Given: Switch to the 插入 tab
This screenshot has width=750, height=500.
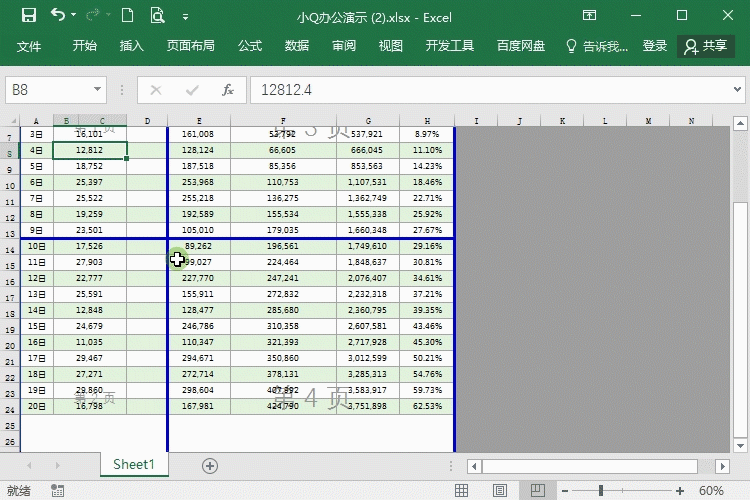Looking at the screenshot, I should pyautogui.click(x=132, y=46).
